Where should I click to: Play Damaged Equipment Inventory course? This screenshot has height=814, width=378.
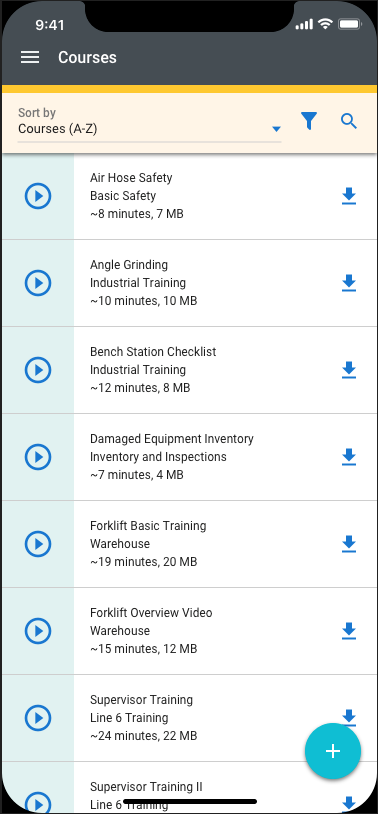38,457
